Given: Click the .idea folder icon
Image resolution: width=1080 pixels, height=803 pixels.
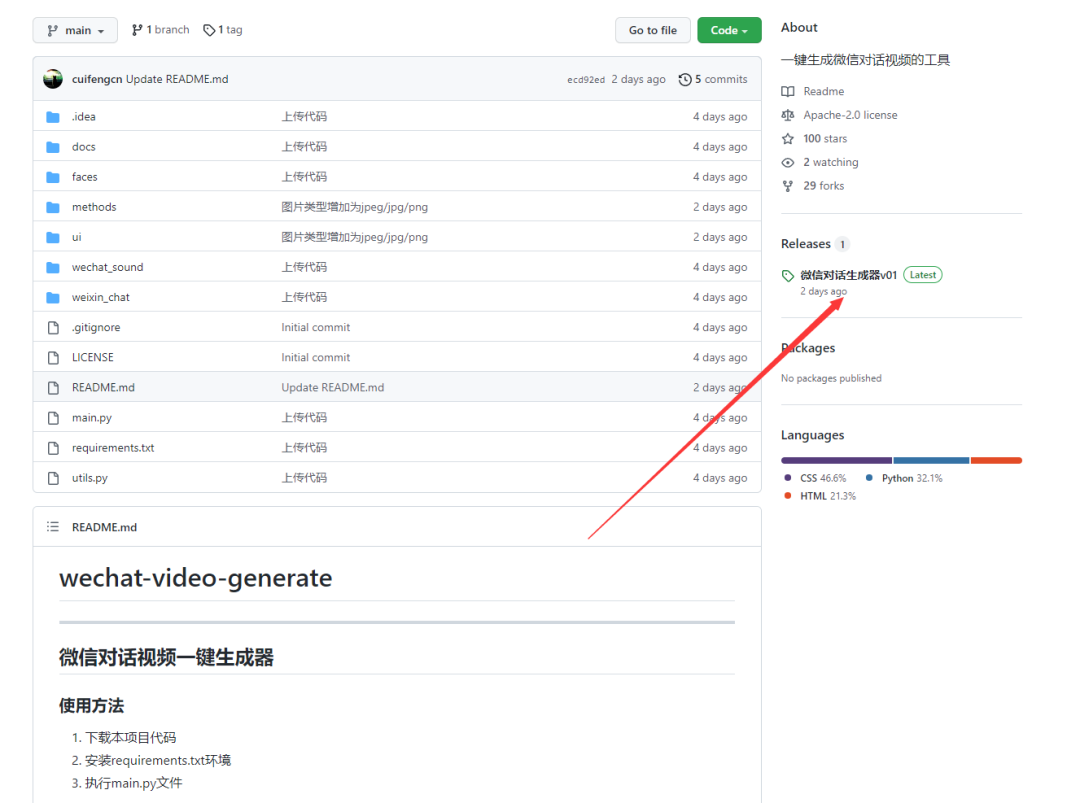Looking at the screenshot, I should point(53,117).
